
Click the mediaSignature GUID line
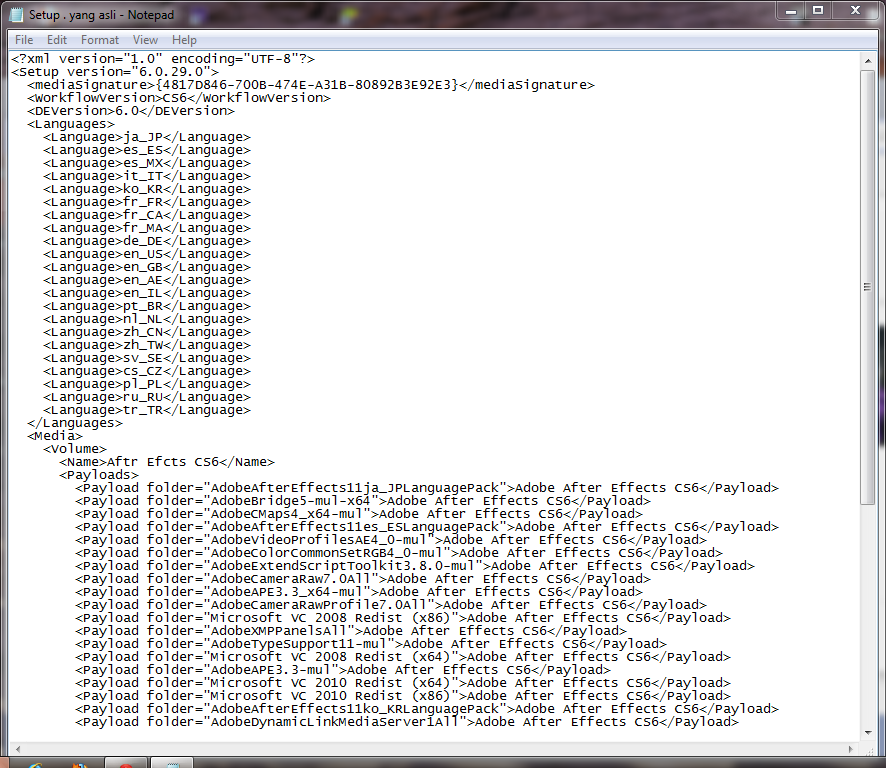click(x=311, y=85)
